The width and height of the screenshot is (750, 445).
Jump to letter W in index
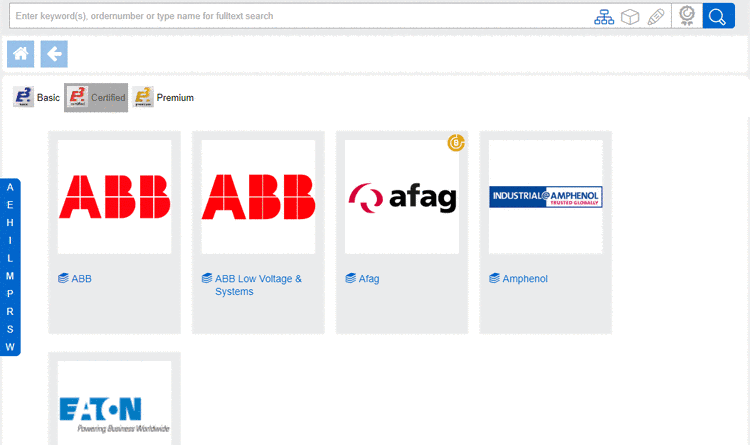(x=10, y=347)
